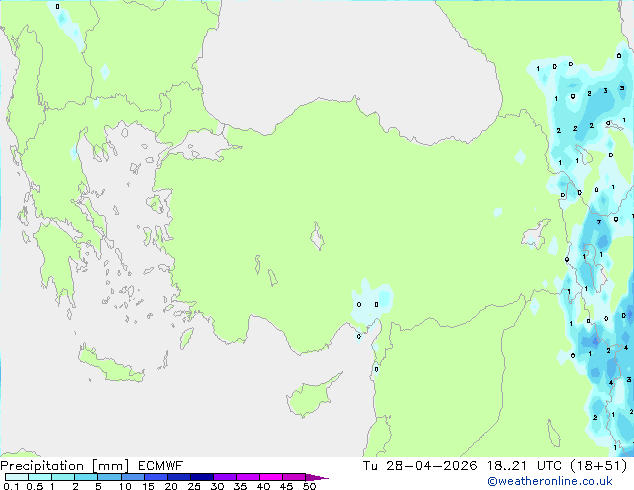The width and height of the screenshot is (634, 490).
Task: Select the 5–10 mm light blue legend swatch
Action: tap(109, 477)
